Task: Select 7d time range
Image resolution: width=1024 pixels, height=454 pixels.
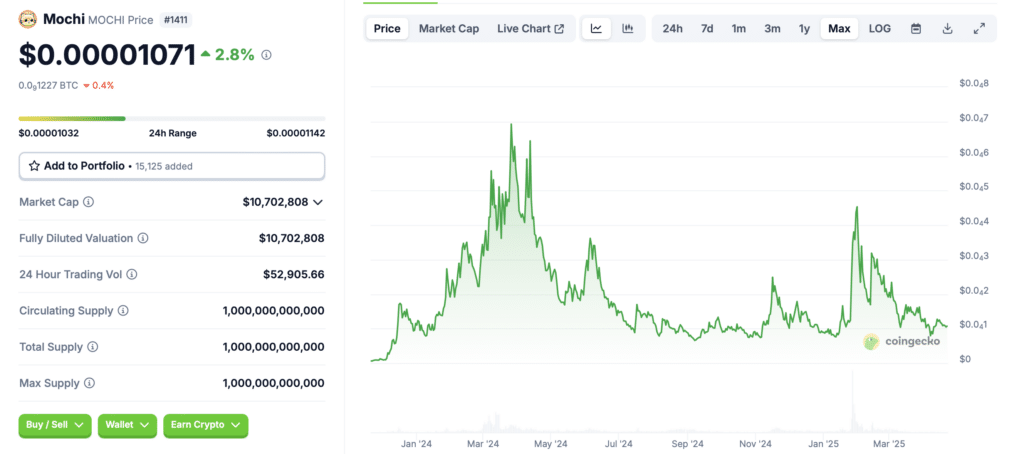Action: point(707,29)
